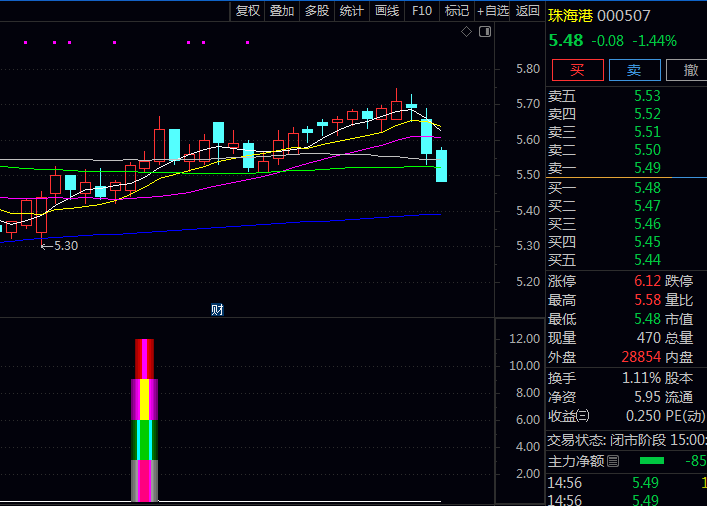The width and height of the screenshot is (707, 506).
Task: Click the 交易状态 闭市阶段 status line
Action: (x=627, y=440)
